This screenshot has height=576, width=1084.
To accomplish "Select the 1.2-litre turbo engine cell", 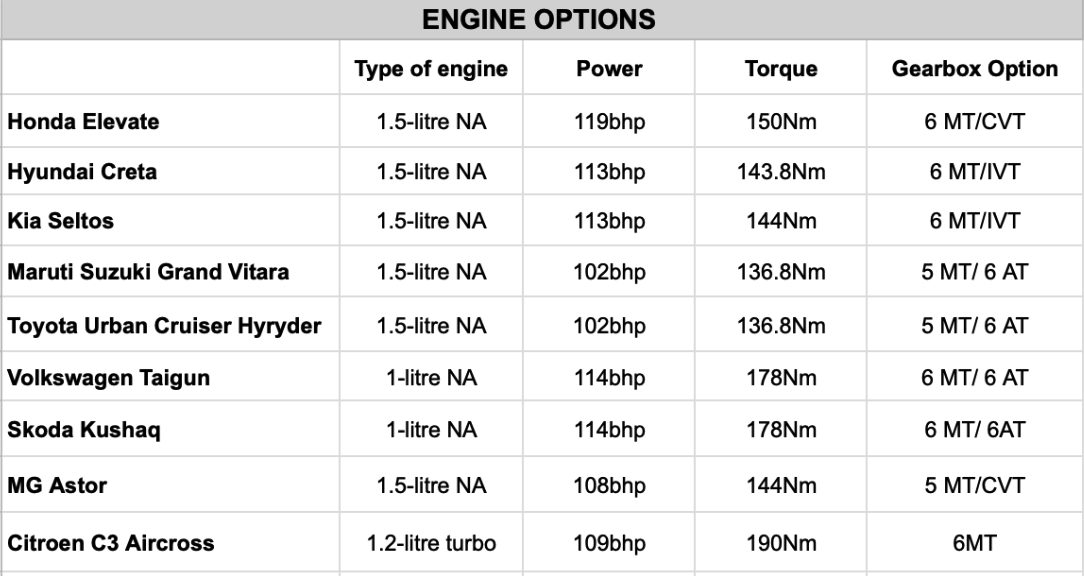I will pyautogui.click(x=431, y=544).
